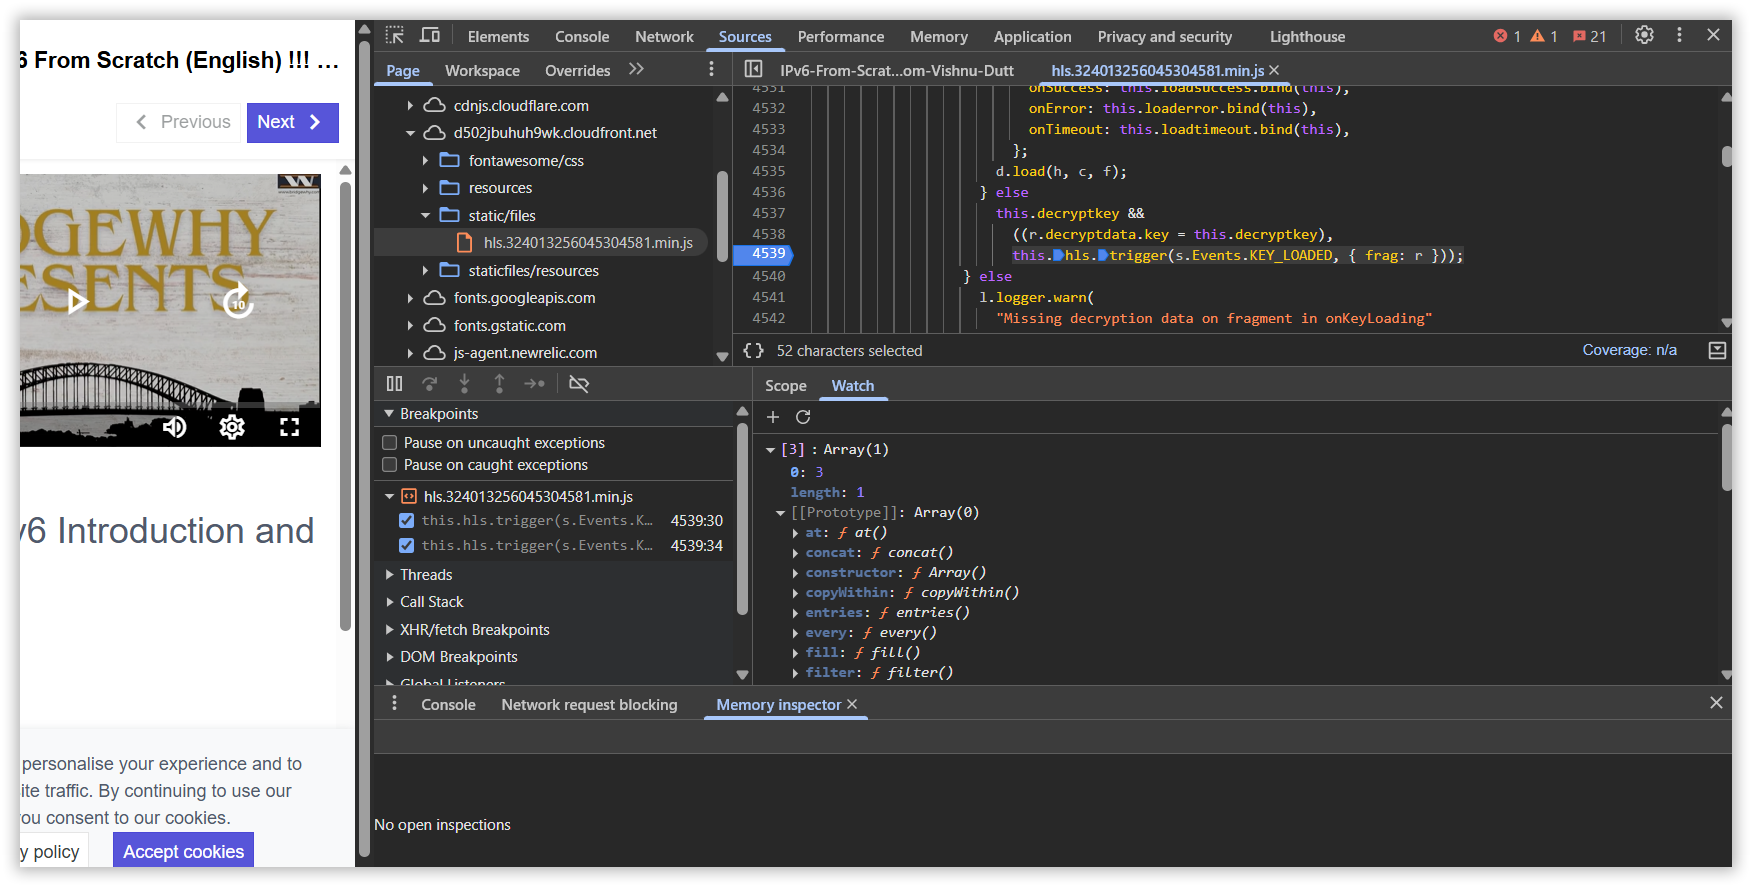Select hls.324013256045304581.min.js in file tree

(587, 243)
